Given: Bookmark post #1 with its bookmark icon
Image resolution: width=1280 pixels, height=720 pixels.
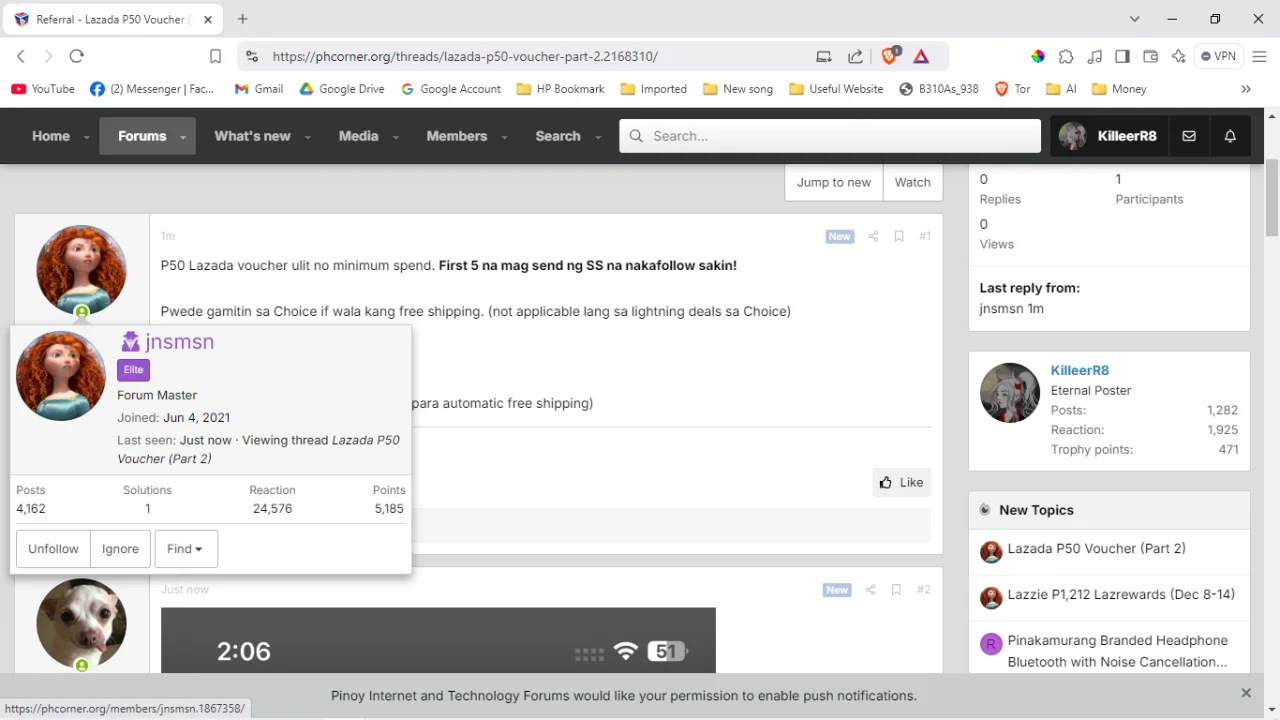Looking at the screenshot, I should click(x=899, y=237).
